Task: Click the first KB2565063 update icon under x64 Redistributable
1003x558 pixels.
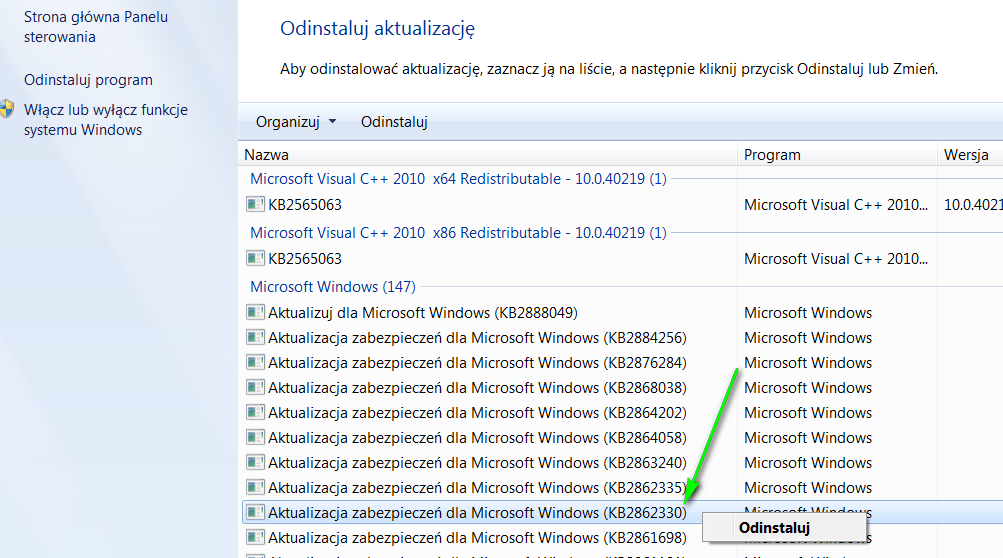Action: [x=255, y=205]
